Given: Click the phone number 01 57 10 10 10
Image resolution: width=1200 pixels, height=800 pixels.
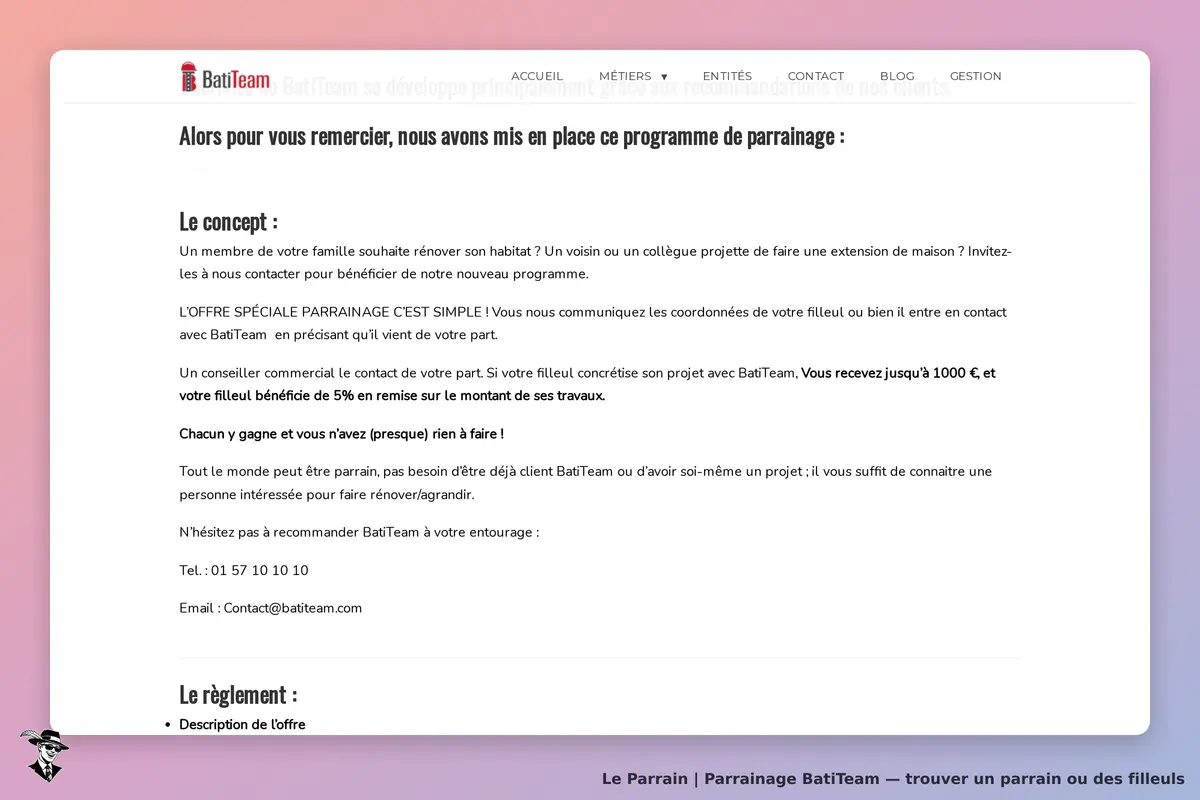Looking at the screenshot, I should tap(260, 570).
